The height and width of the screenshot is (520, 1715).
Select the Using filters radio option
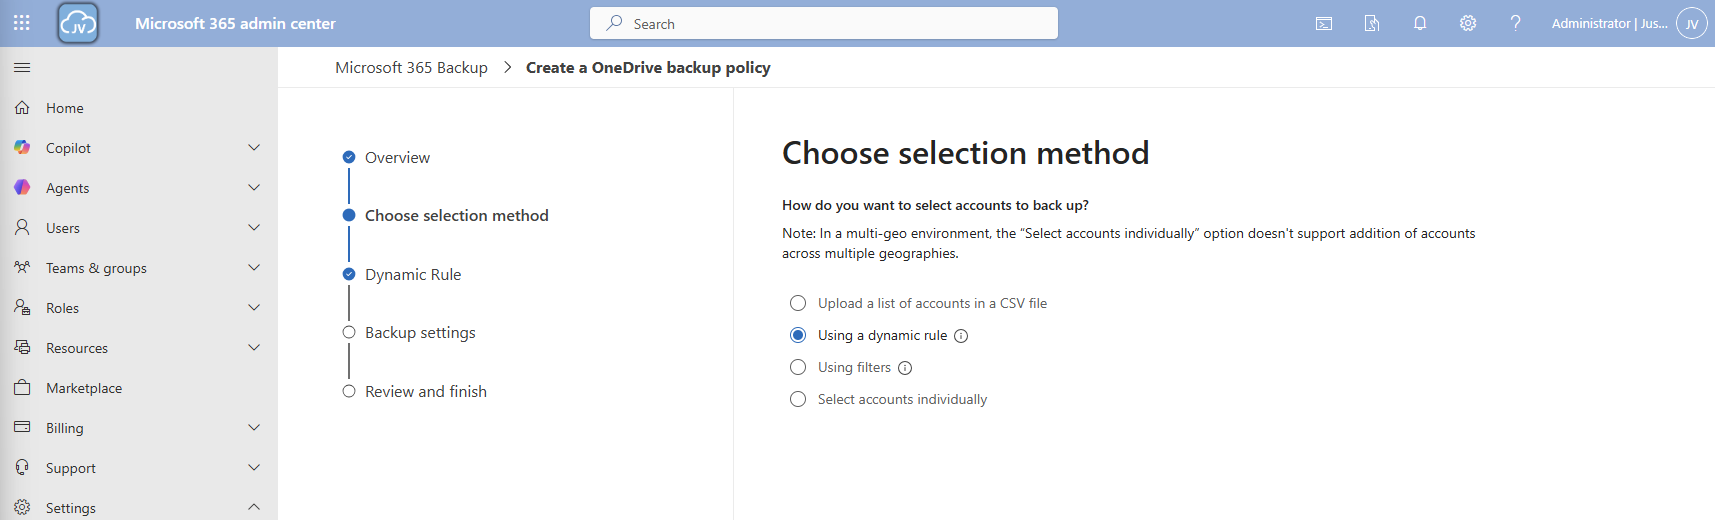click(x=798, y=367)
